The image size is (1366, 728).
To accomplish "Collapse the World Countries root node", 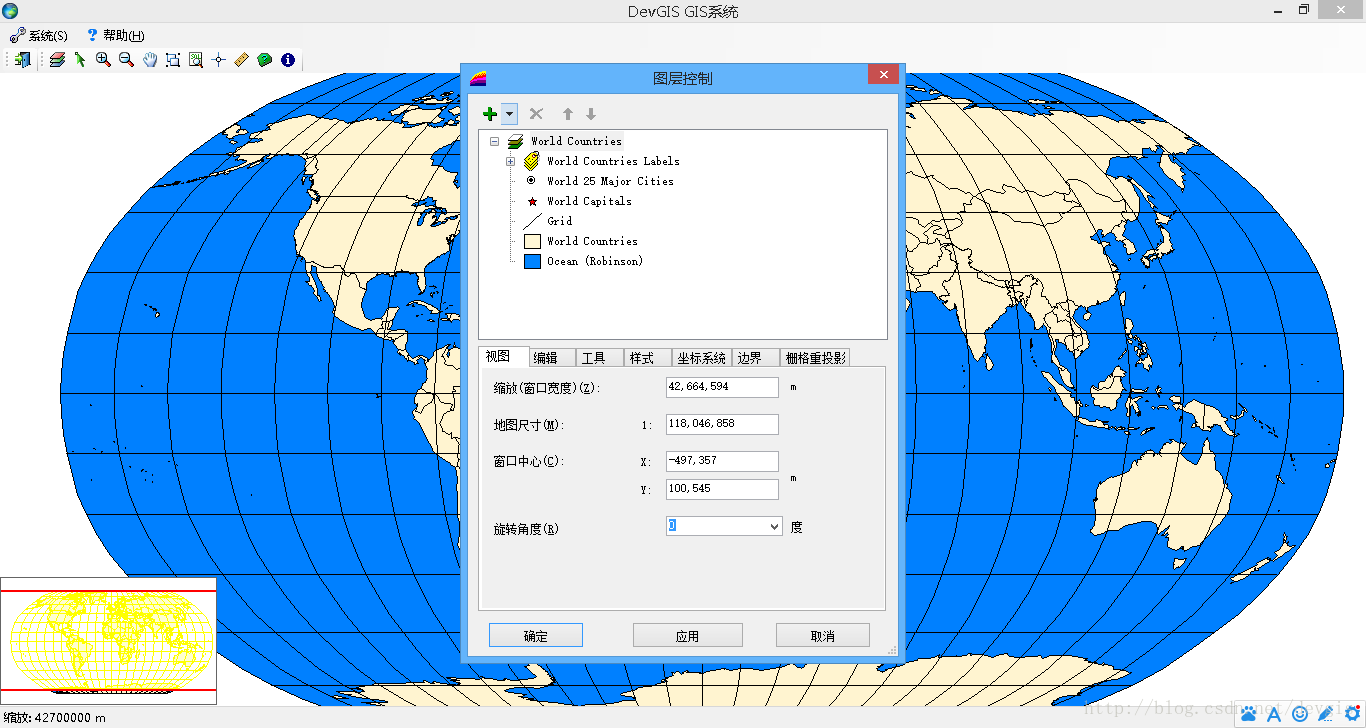I will point(494,141).
